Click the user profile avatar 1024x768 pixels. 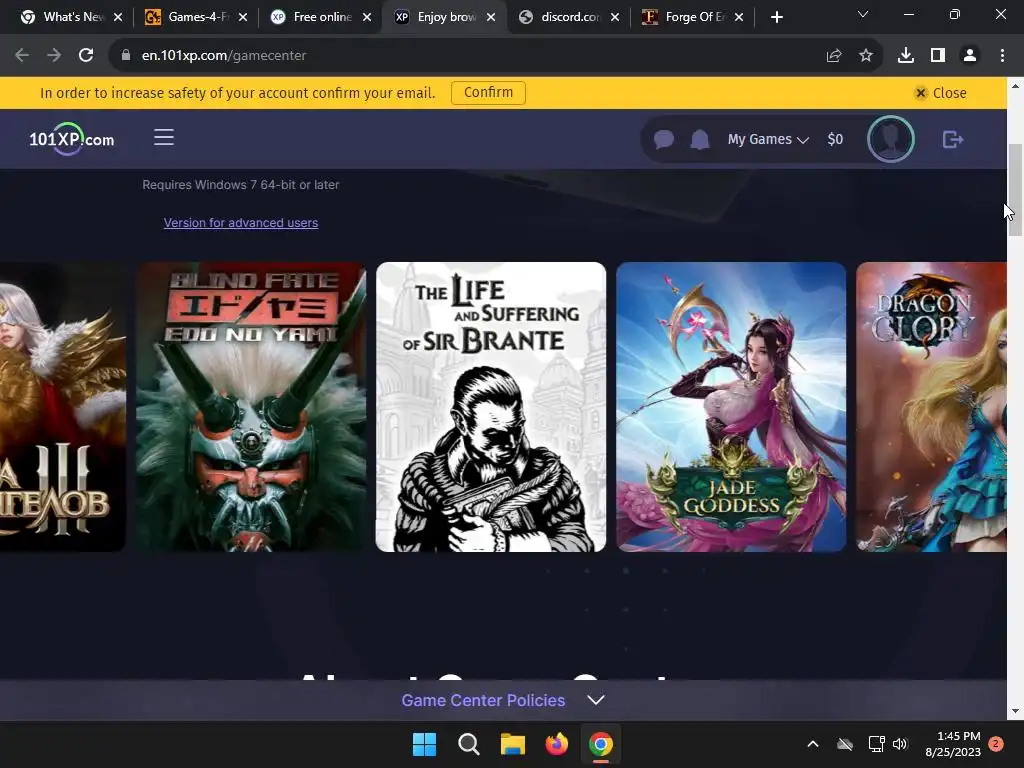click(891, 139)
